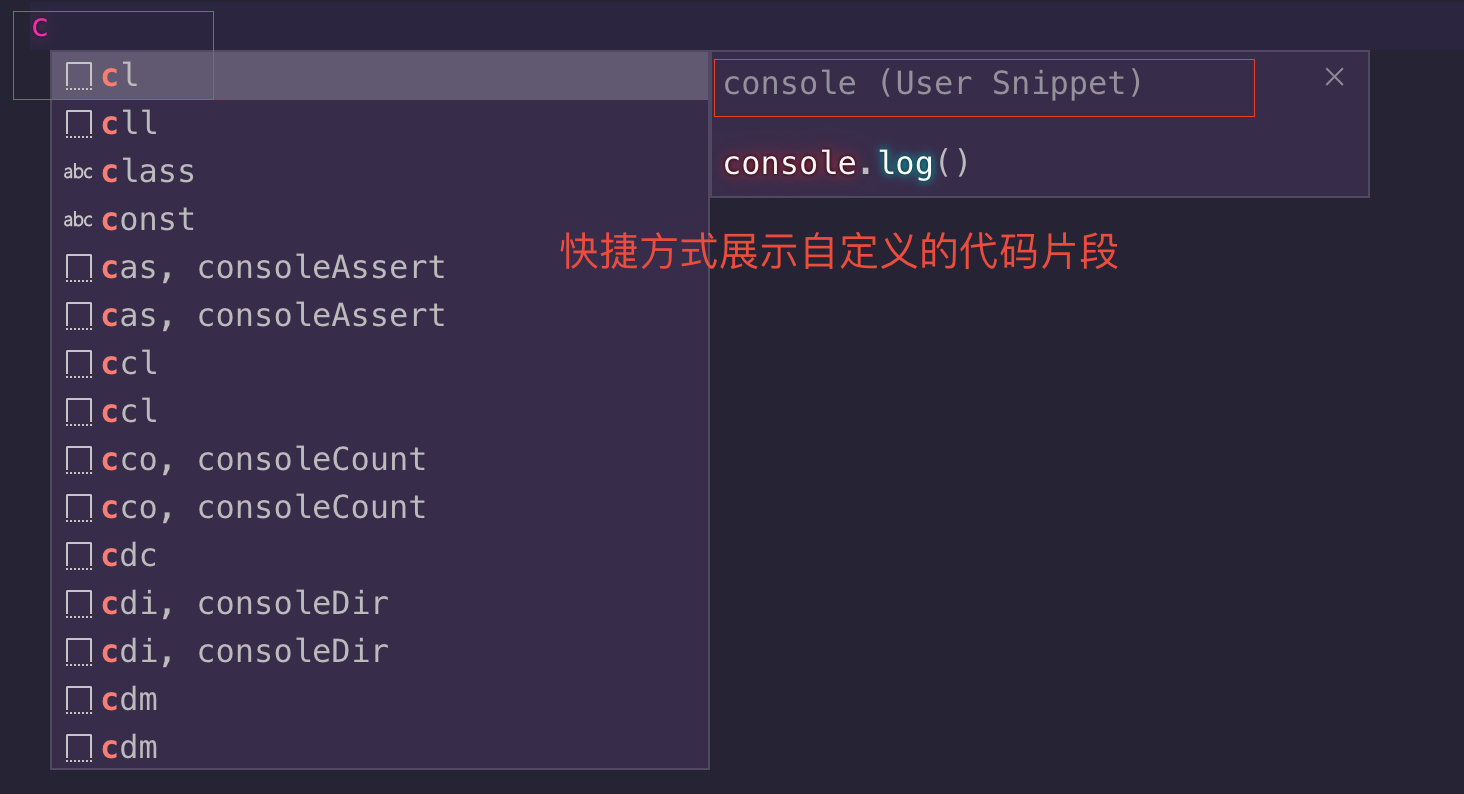The image size is (1464, 794).
Task: Click the snippet icon next to cll
Action: 78,124
